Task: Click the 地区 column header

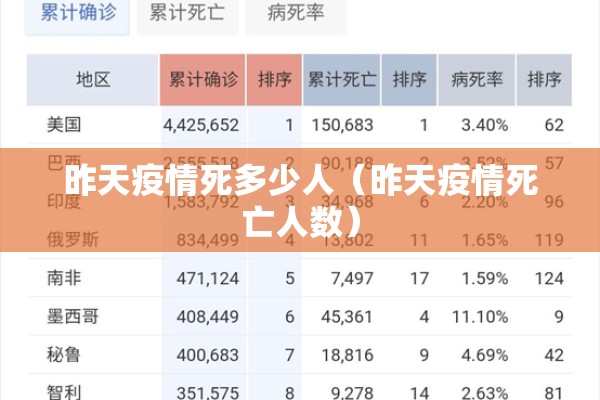Action: tap(93, 80)
